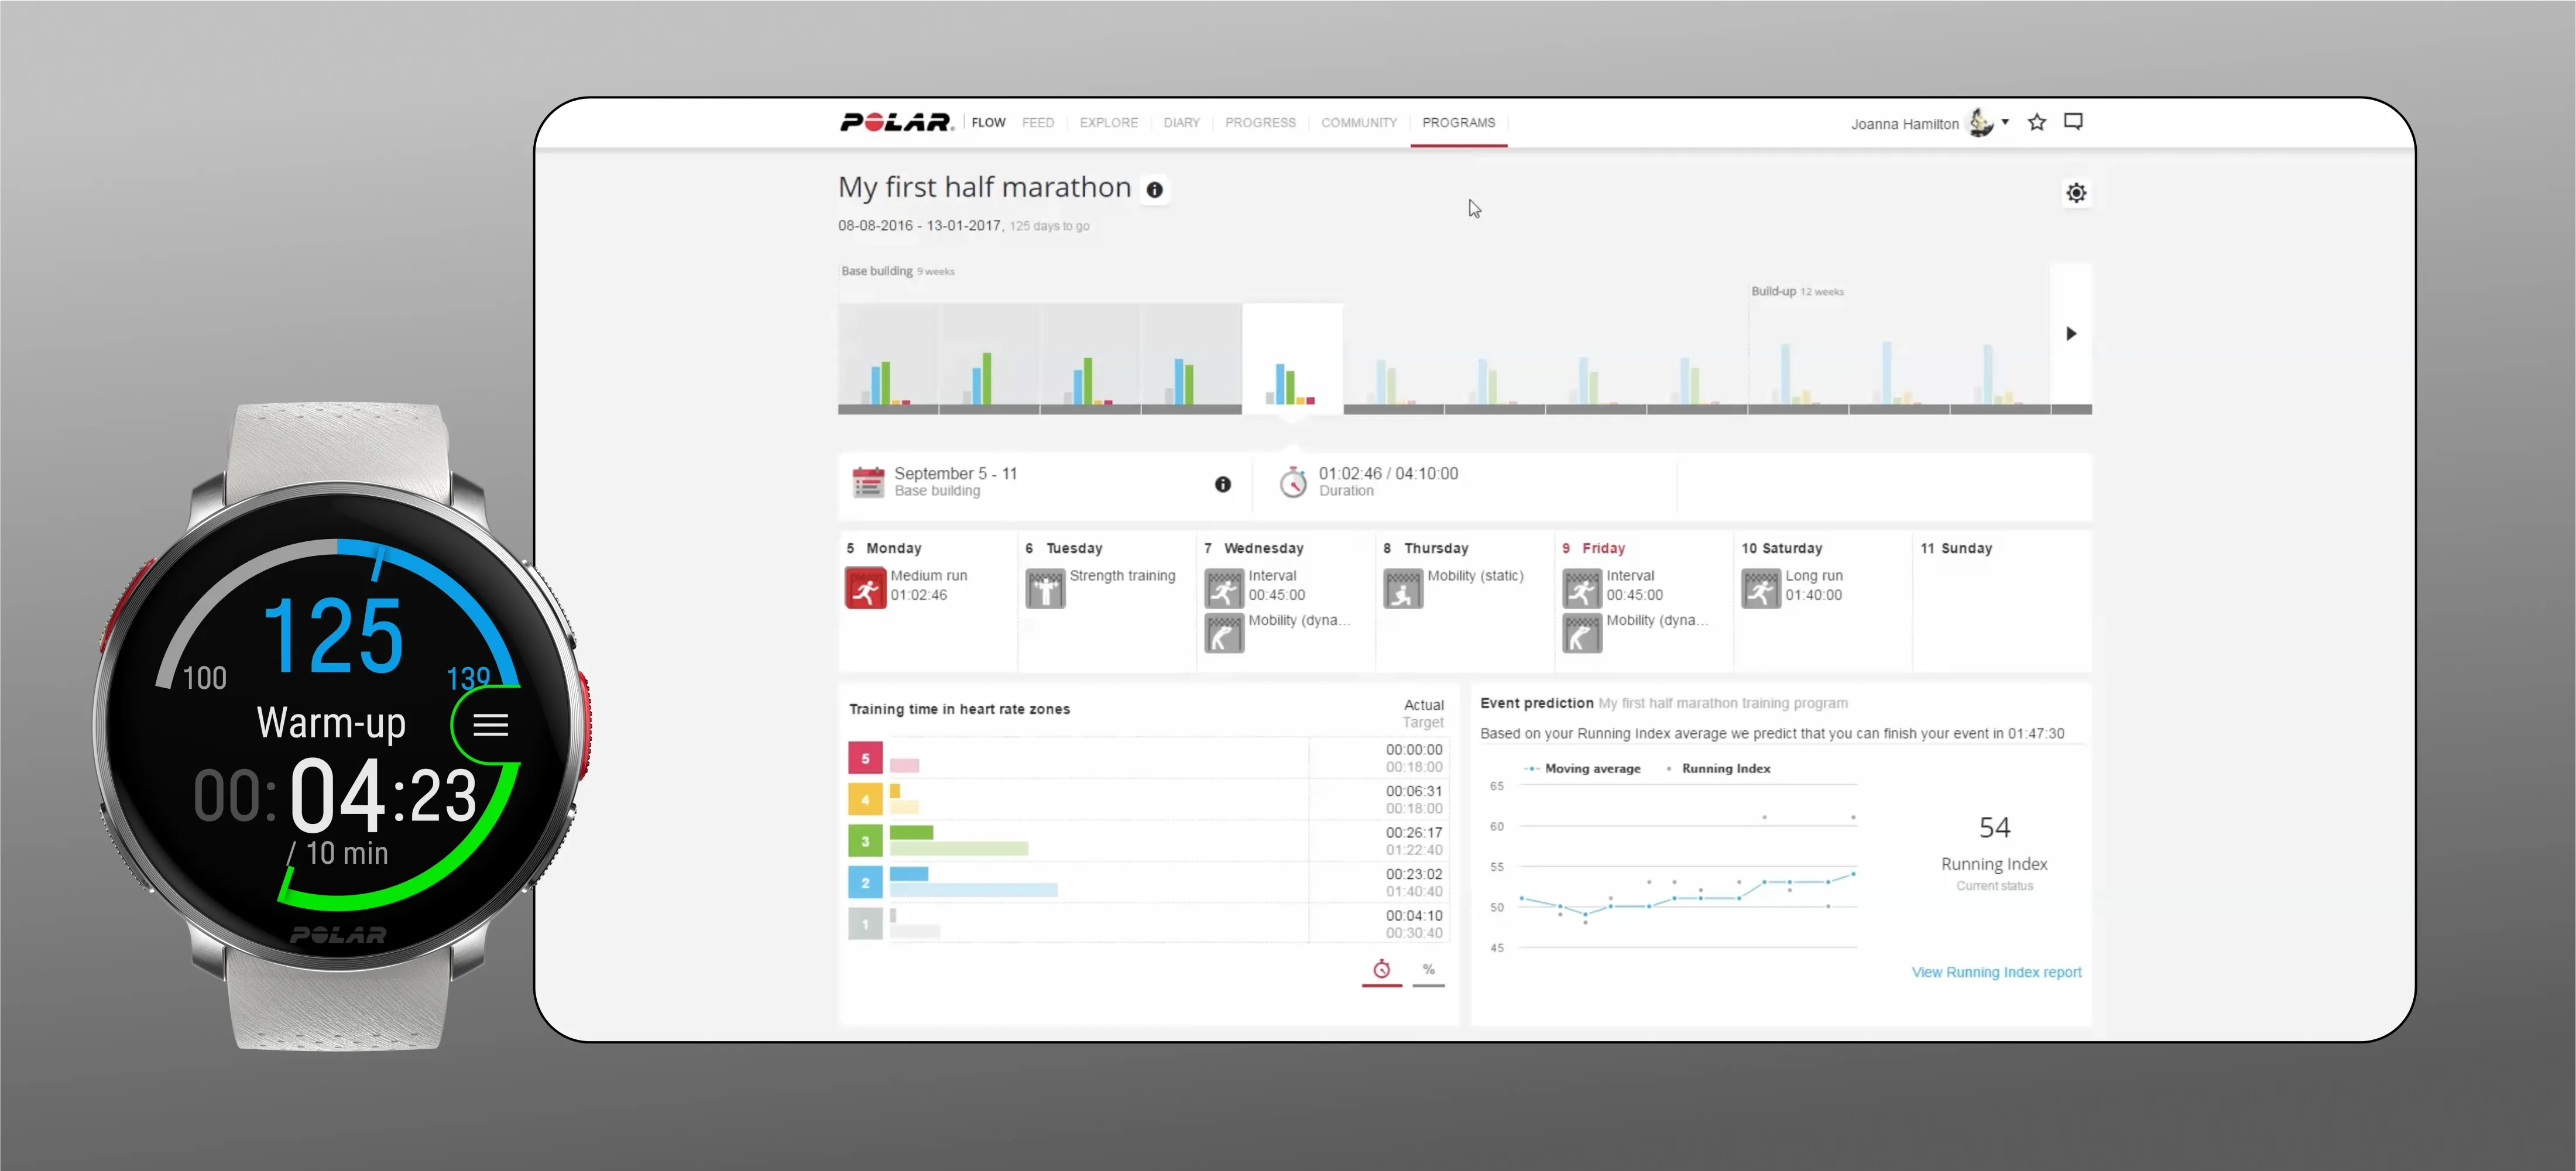Click the red zone 5 swatch

[x=865, y=758]
